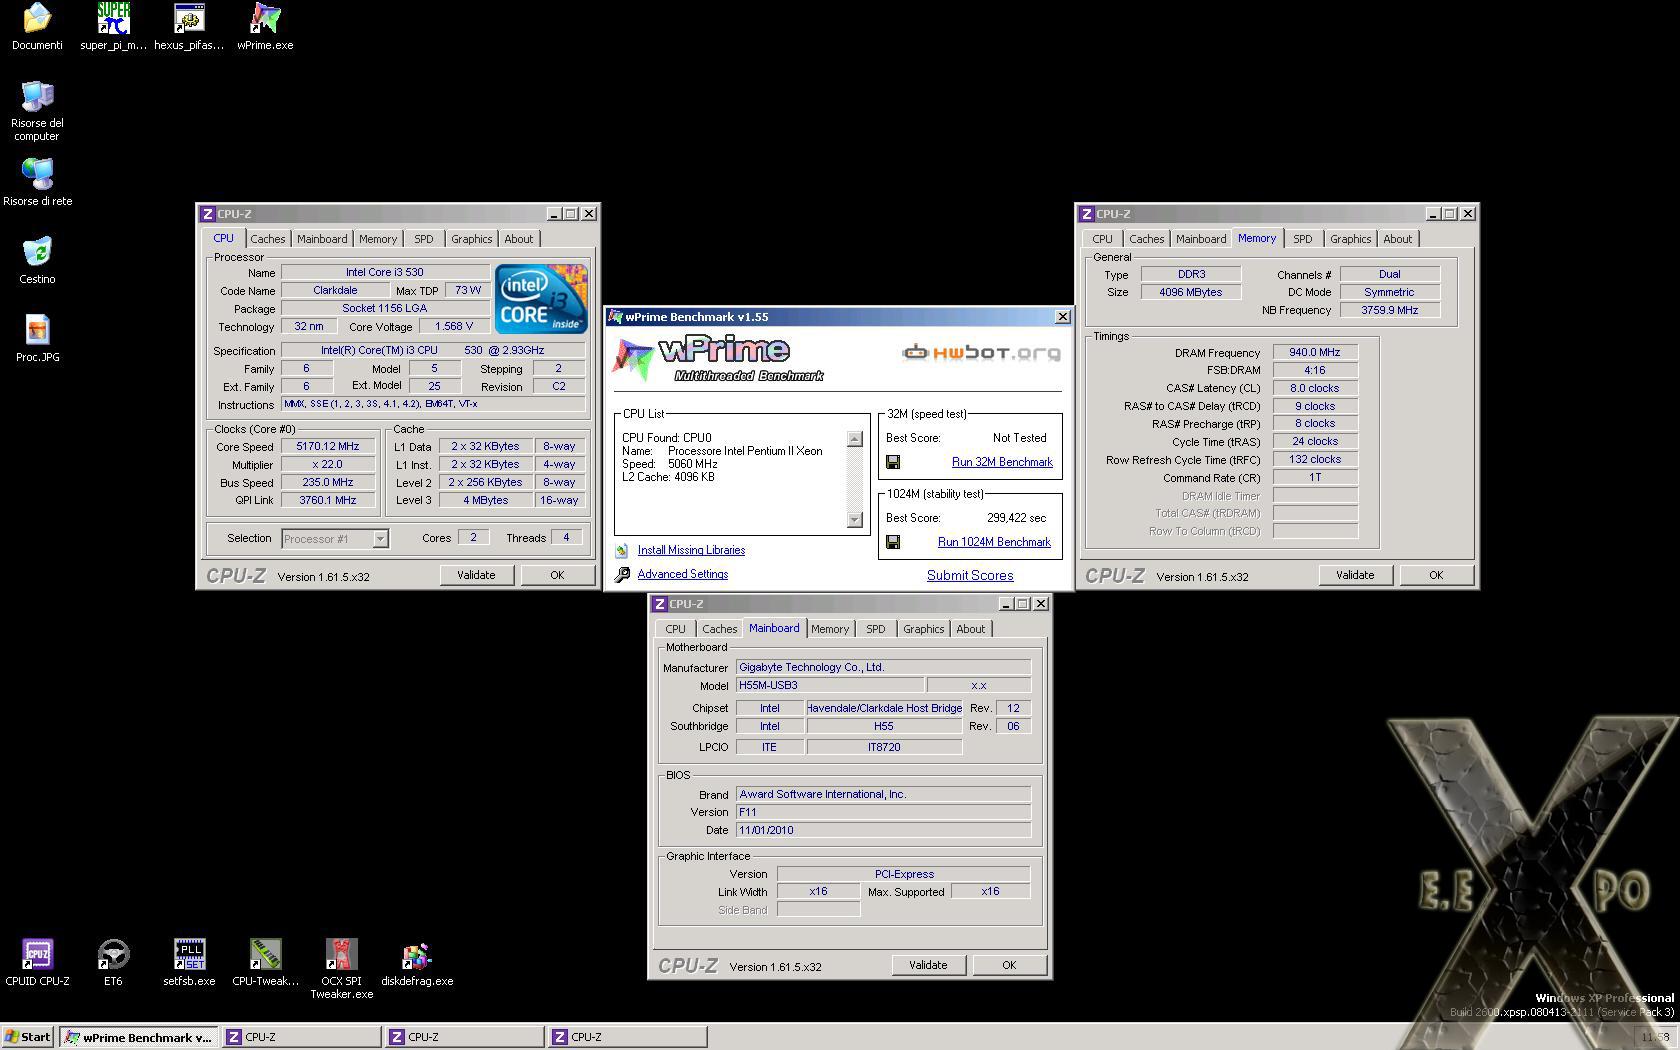Click the NB Frequency 3759.9 MHz value
Image resolution: width=1680 pixels, height=1050 pixels.
[x=1390, y=310]
